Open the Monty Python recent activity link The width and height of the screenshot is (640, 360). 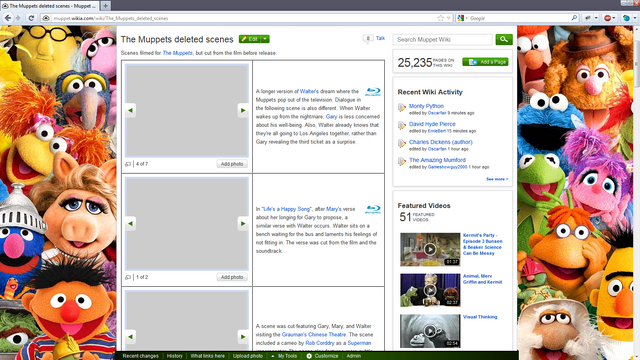pyautogui.click(x=426, y=106)
